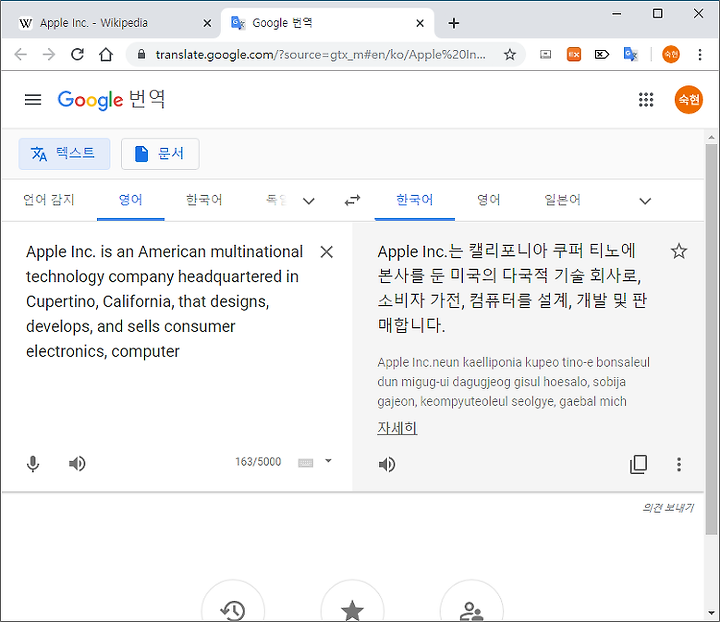This screenshot has height=622, width=720.
Task: View site security lock info
Action: point(141,55)
